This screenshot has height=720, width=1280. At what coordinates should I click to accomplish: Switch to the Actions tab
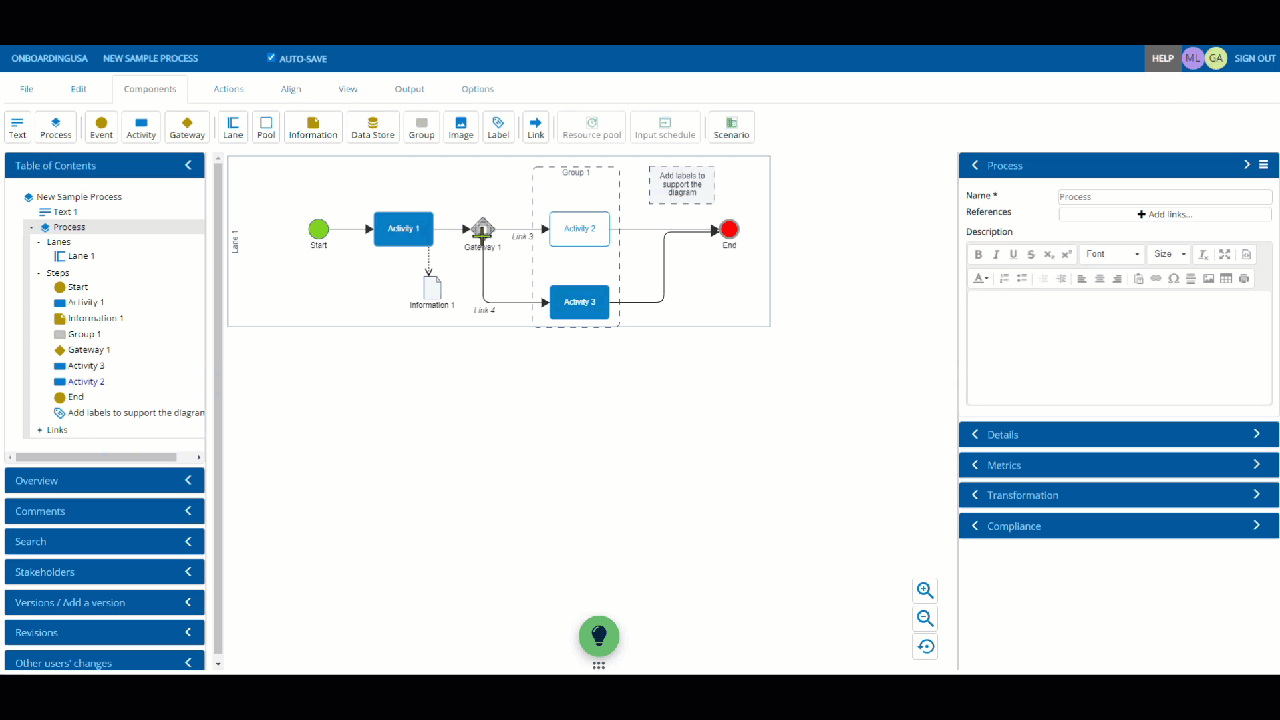pyautogui.click(x=228, y=89)
